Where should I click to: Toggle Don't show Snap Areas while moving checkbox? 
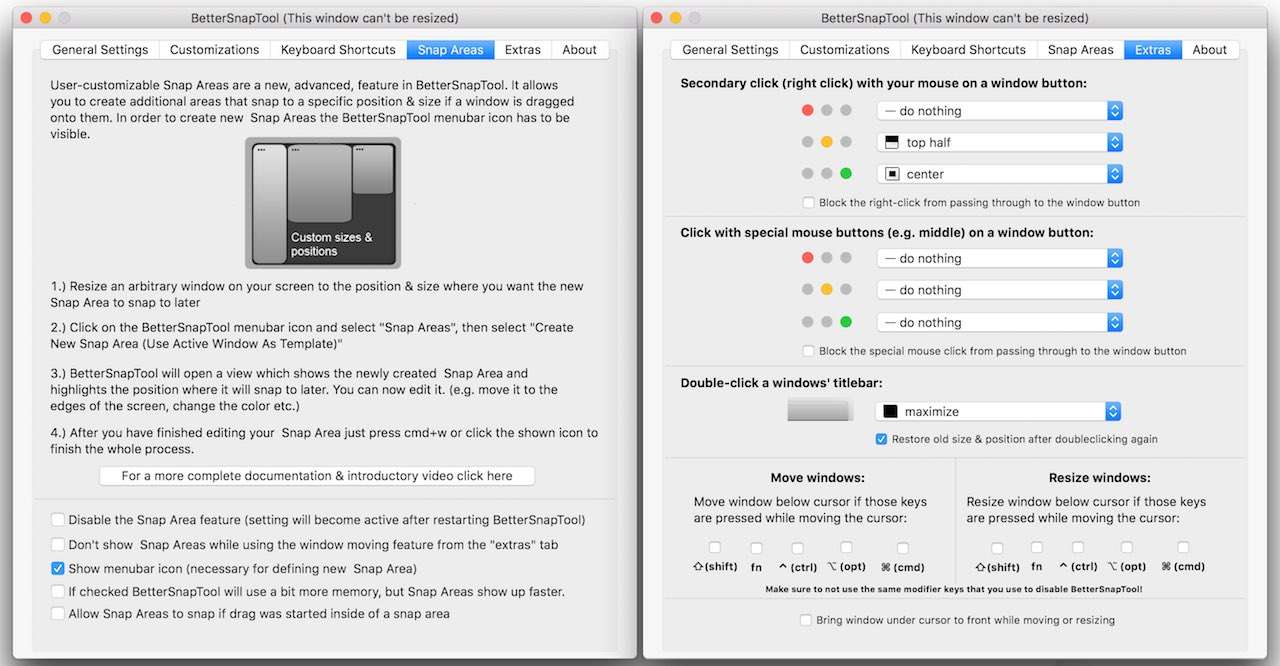click(x=58, y=544)
